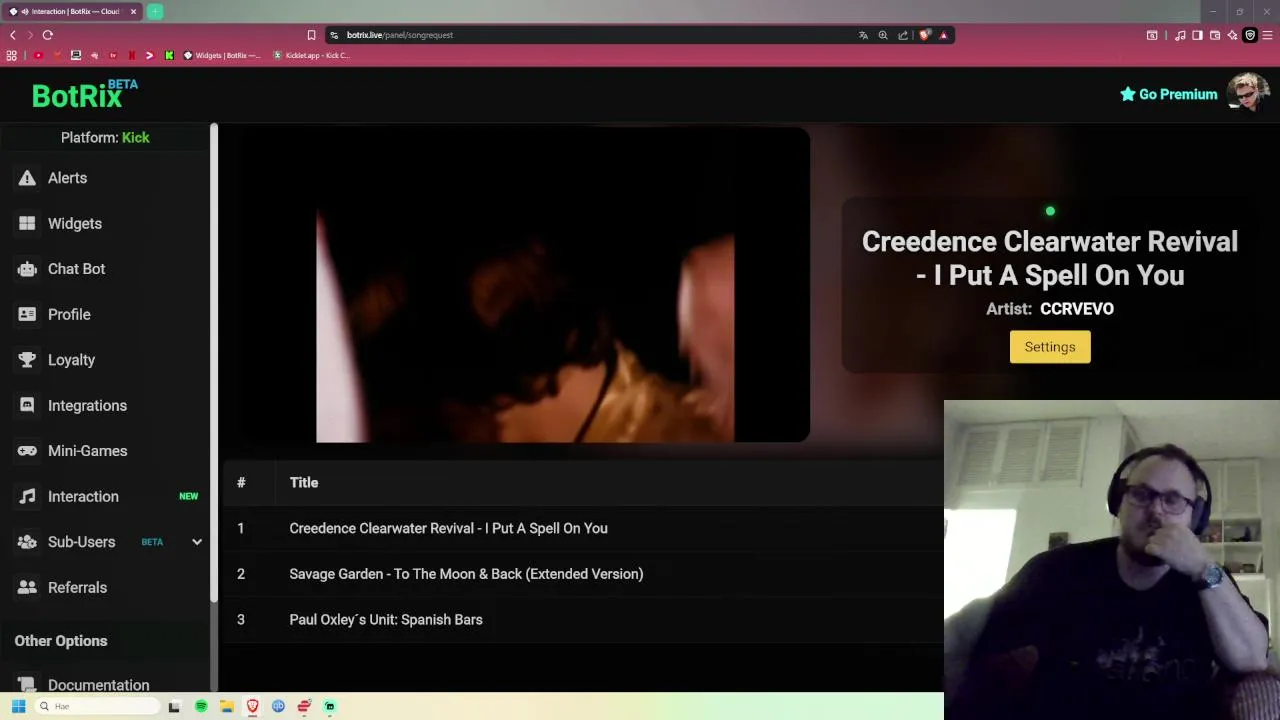Click the Go Premium link
The width and height of the screenshot is (1280, 720).
tap(1168, 94)
